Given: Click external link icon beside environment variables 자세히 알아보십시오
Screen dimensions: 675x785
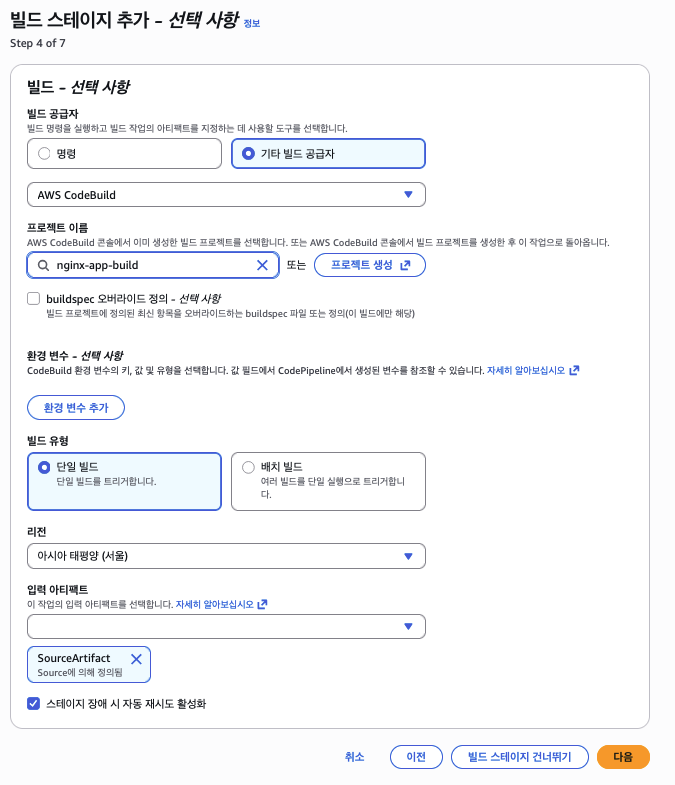Looking at the screenshot, I should [574, 370].
